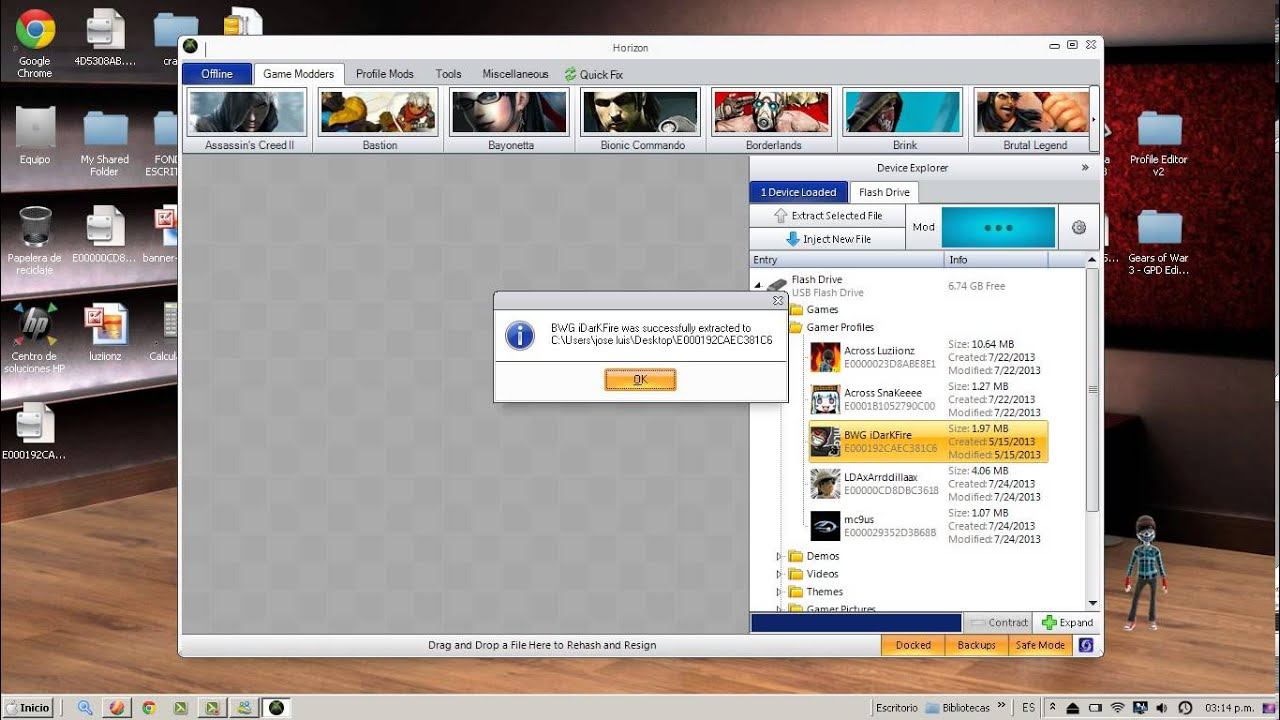1280x720 pixels.
Task: Click the Horizon icon in the title bar
Action: (x=190, y=46)
